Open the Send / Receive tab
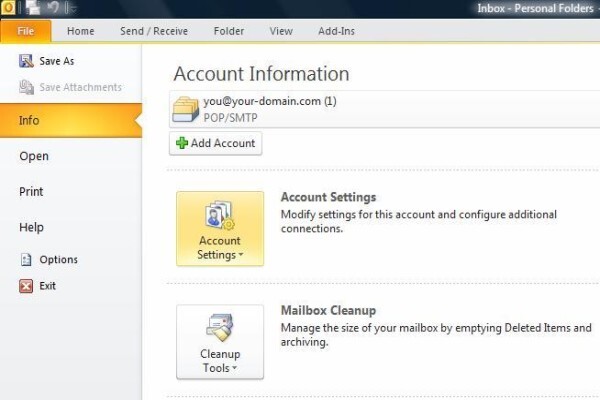 [x=154, y=31]
